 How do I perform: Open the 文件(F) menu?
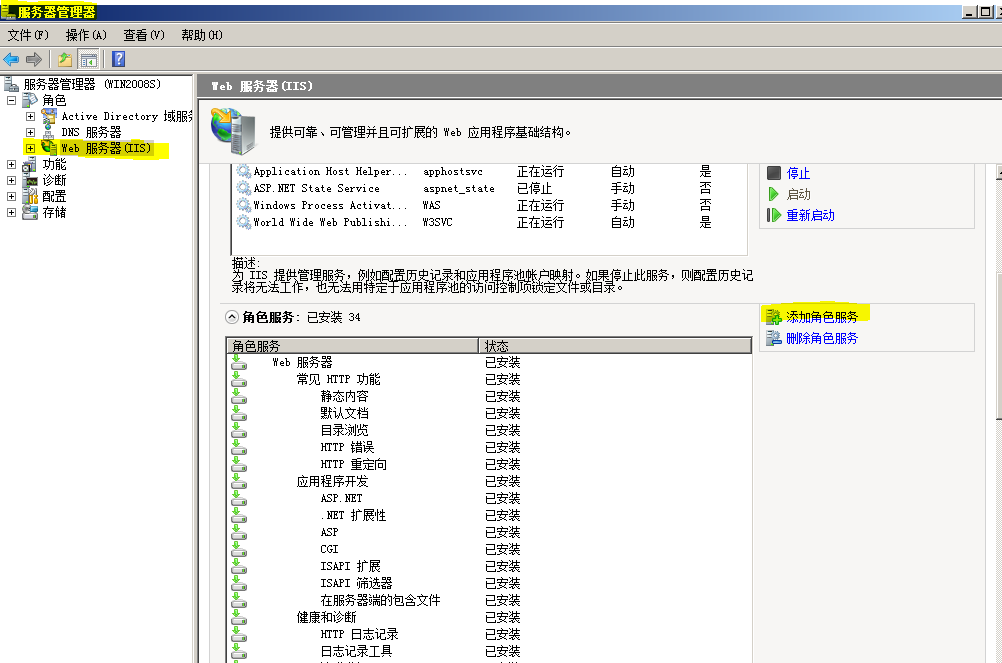click(x=28, y=35)
